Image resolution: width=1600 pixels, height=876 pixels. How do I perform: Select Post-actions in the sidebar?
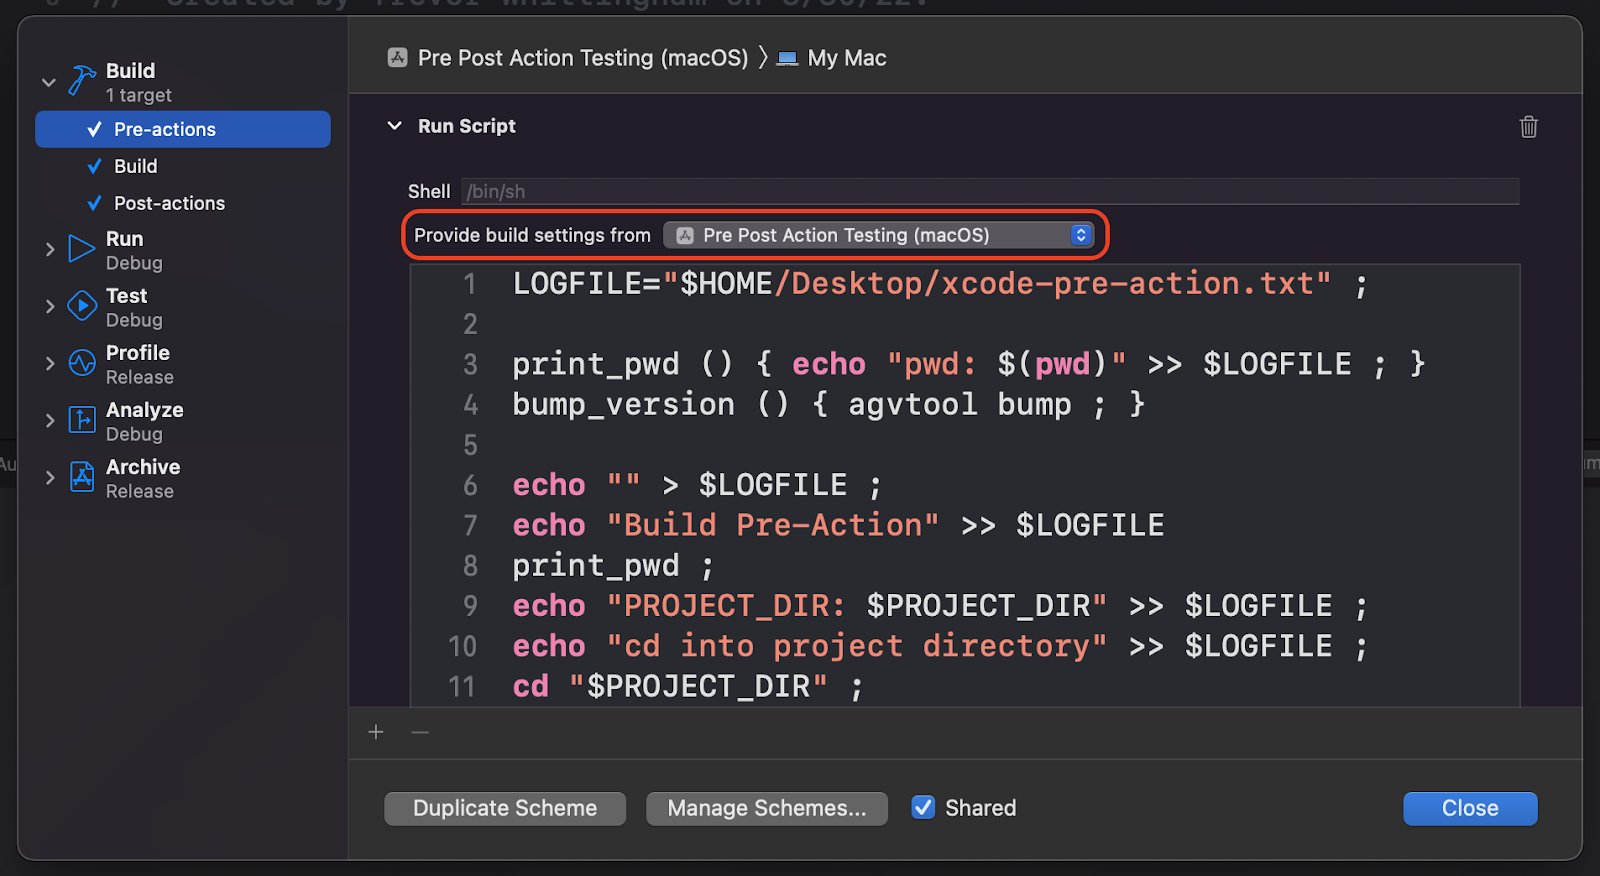(x=170, y=203)
